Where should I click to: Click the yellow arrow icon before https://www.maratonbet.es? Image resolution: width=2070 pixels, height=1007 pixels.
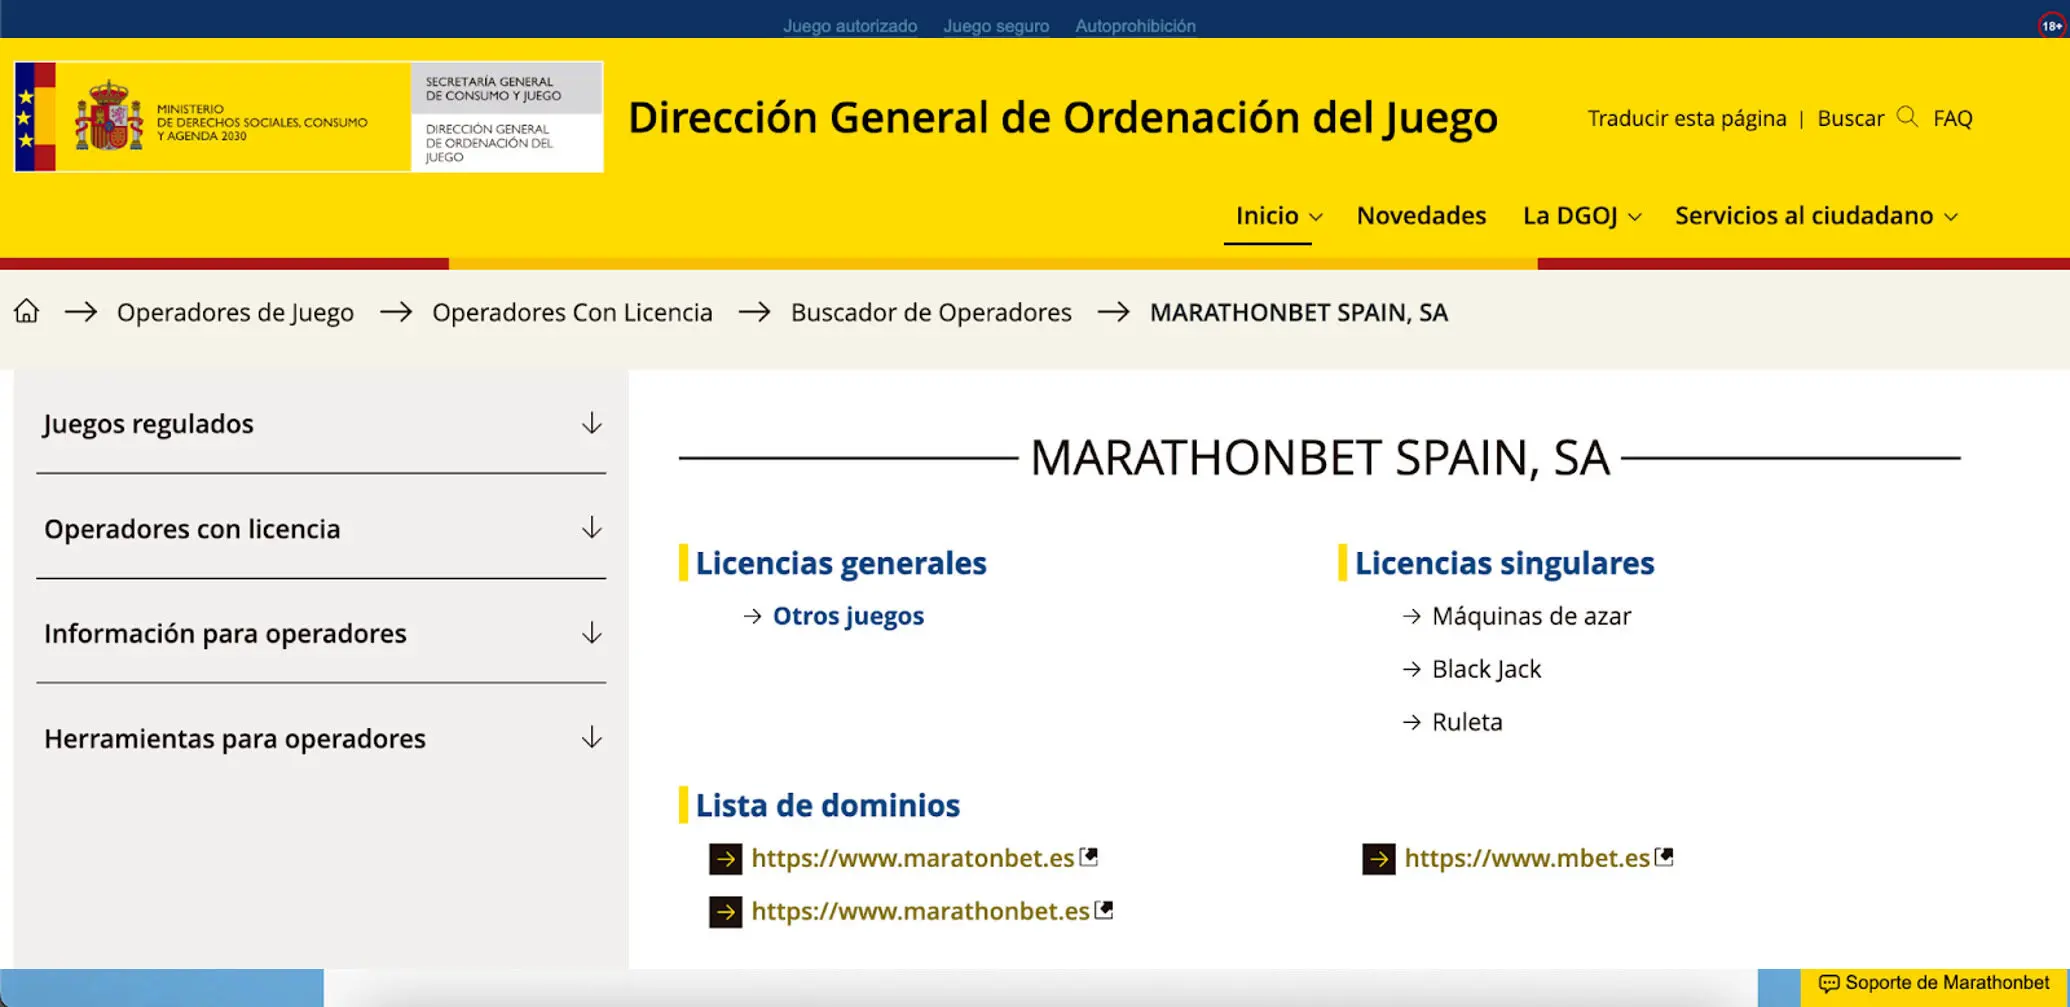point(724,858)
